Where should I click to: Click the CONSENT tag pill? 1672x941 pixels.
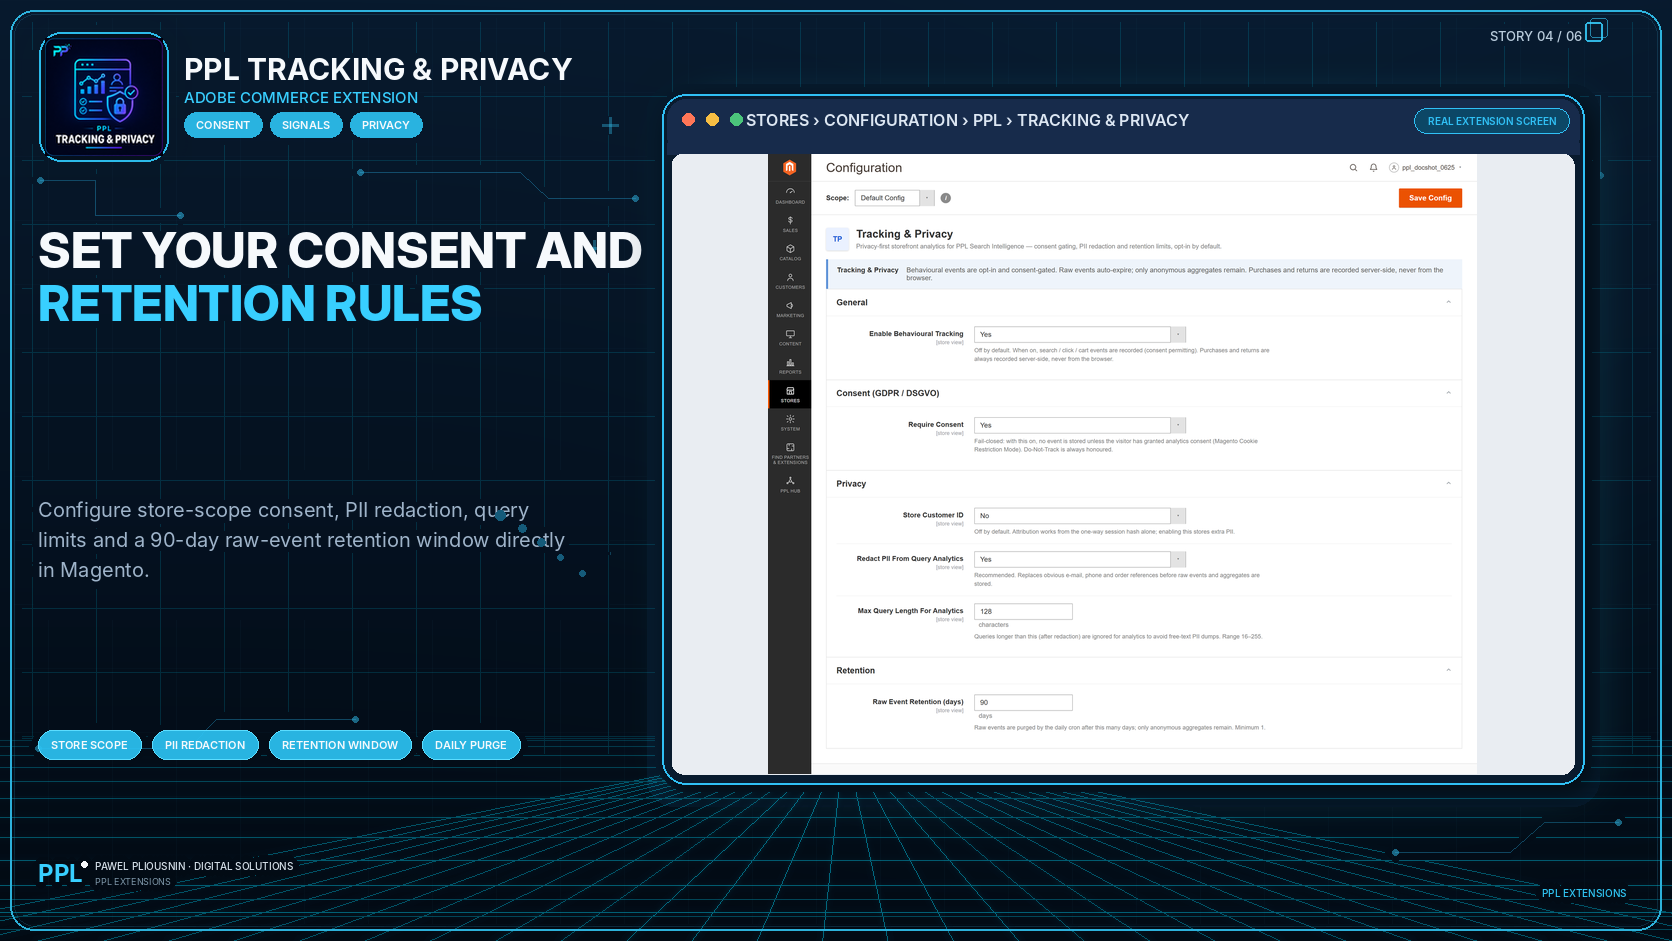[223, 125]
